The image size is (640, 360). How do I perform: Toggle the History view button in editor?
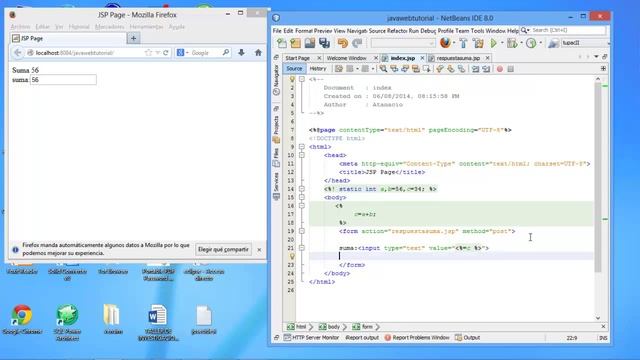(318, 69)
